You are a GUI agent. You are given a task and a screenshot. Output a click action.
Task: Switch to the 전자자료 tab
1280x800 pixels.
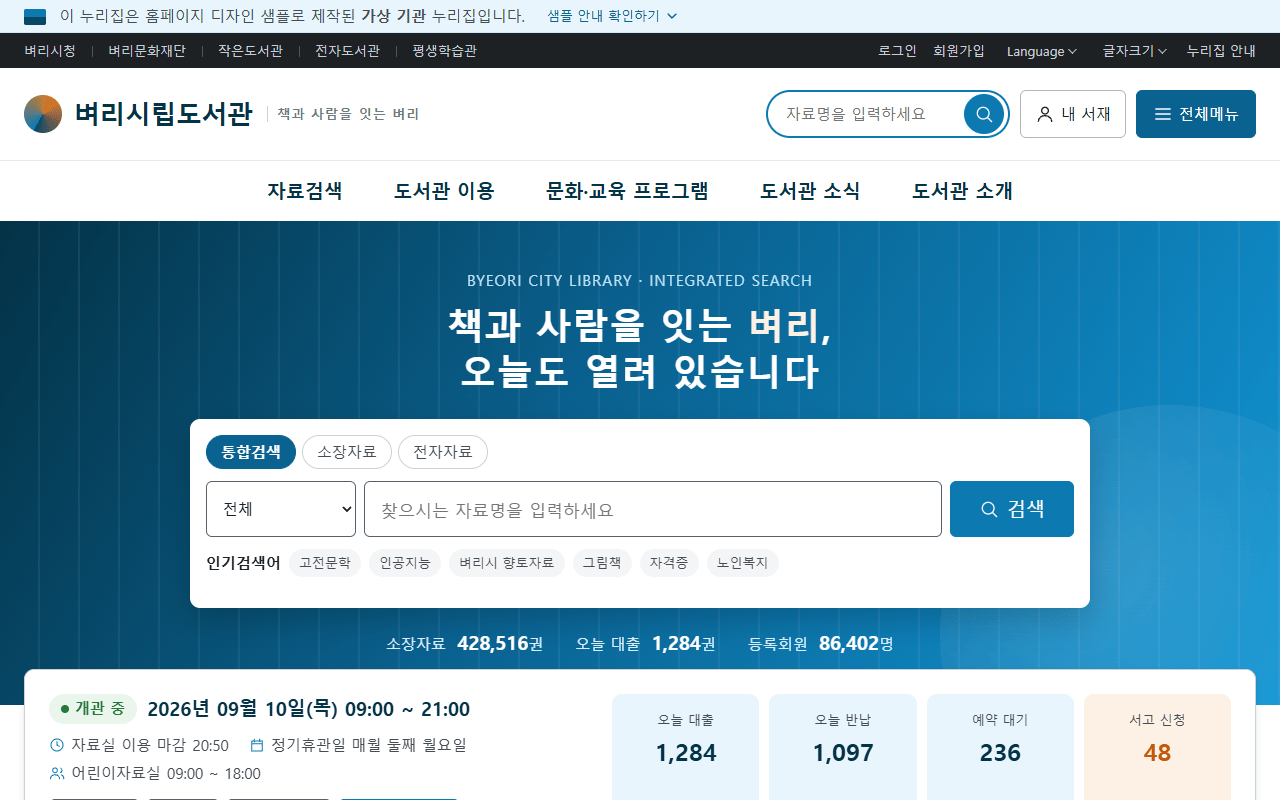[x=443, y=452]
